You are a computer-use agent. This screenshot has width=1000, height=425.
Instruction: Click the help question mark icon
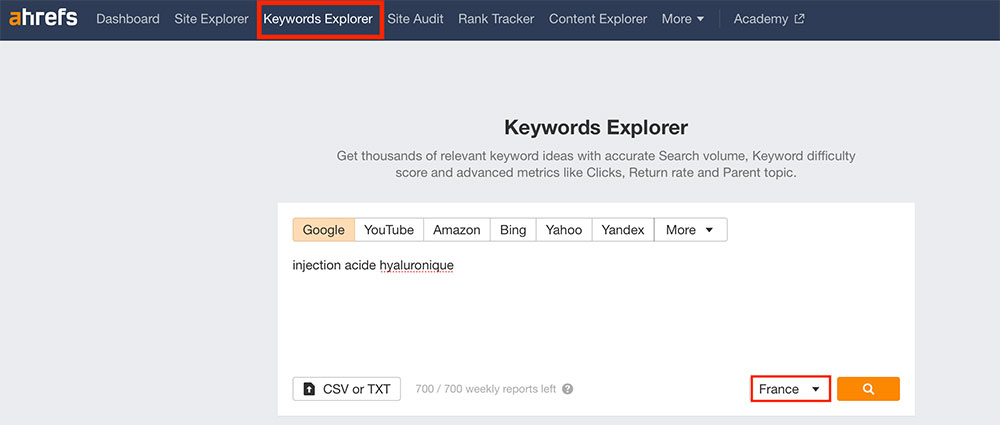568,389
